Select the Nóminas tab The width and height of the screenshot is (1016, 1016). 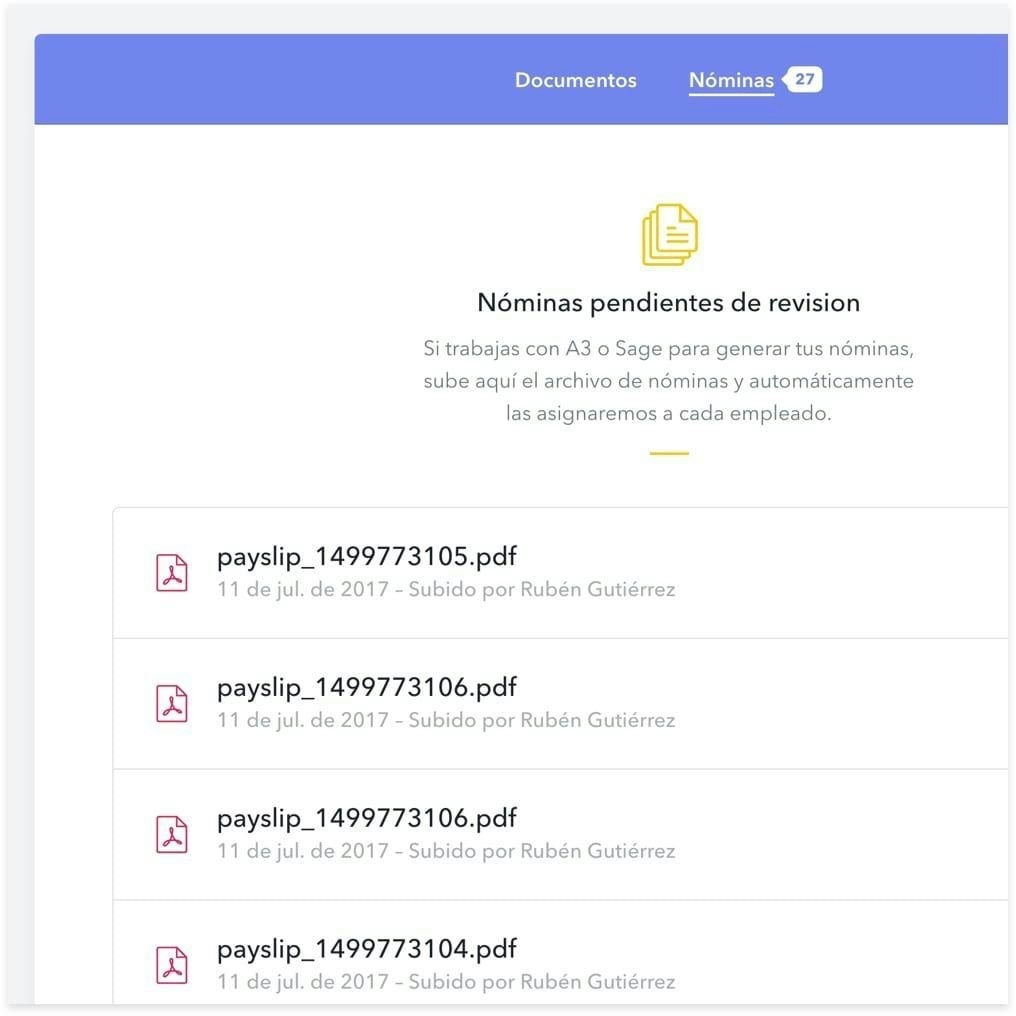[731, 80]
